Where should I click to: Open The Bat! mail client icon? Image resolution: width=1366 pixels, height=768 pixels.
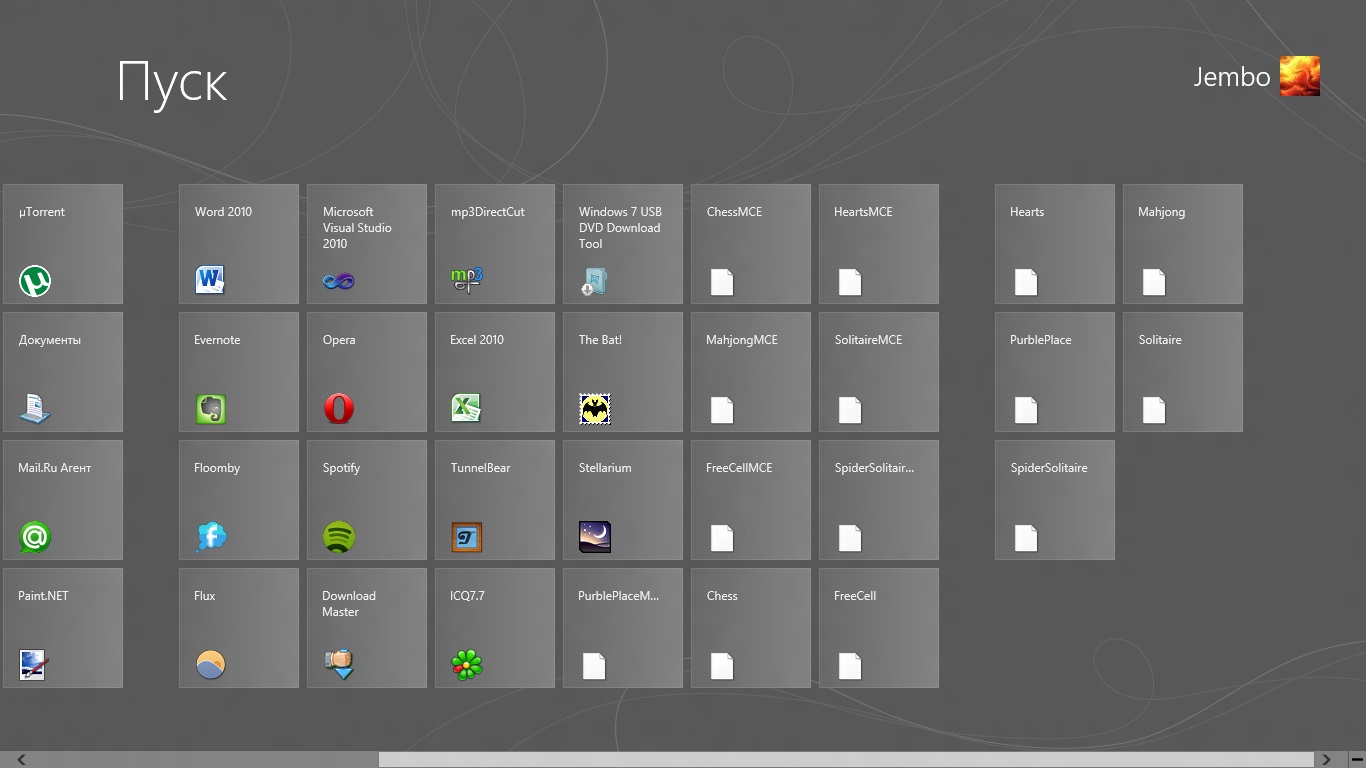pyautogui.click(x=595, y=408)
